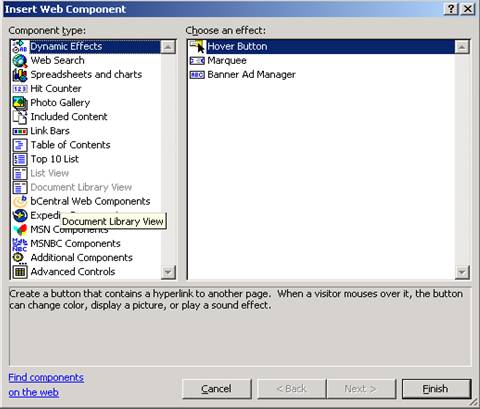Select Additional Components in the list

tap(73, 258)
